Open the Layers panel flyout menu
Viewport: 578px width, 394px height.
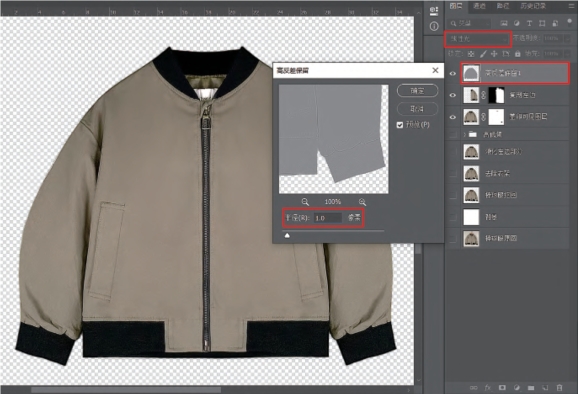click(x=571, y=6)
